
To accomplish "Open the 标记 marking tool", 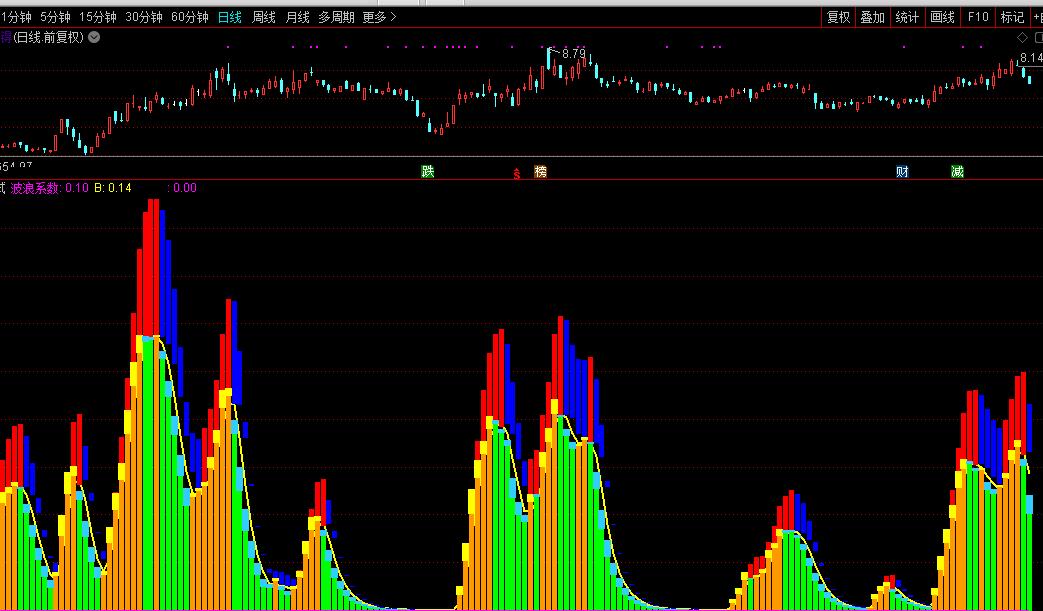I will [x=1012, y=17].
